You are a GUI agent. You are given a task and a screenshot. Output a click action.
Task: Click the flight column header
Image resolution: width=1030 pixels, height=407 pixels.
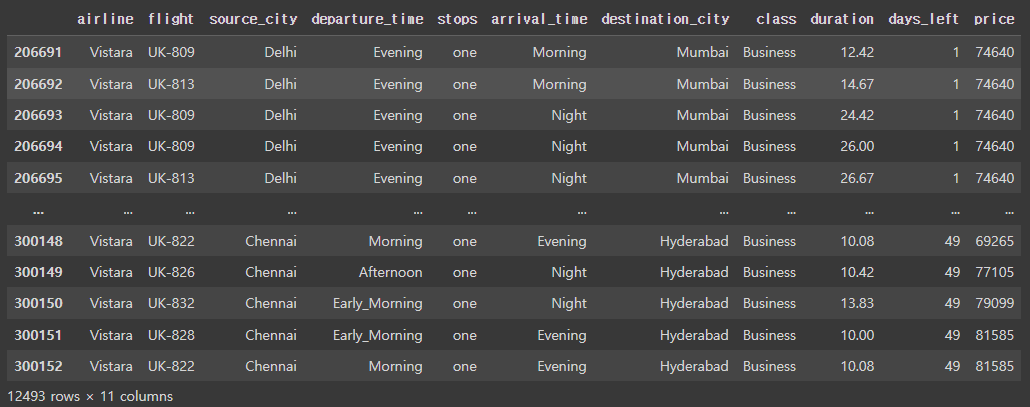click(x=171, y=19)
